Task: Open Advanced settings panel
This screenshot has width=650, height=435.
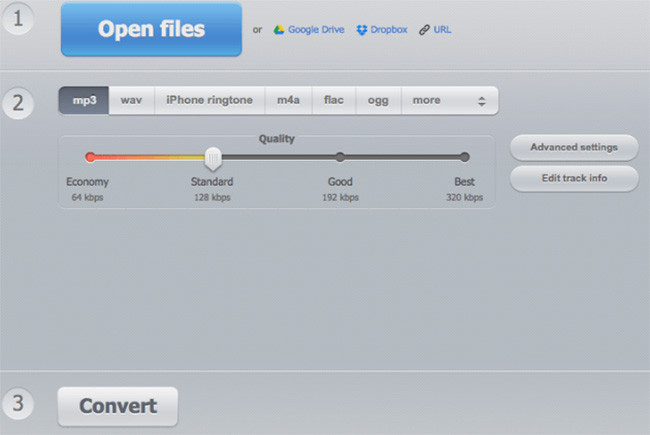Action: (x=573, y=147)
